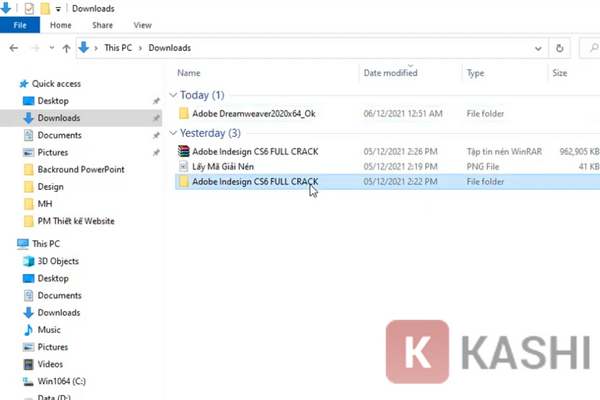Refresh the Downloads folder view
The width and height of the screenshot is (600, 400).
pos(559,48)
